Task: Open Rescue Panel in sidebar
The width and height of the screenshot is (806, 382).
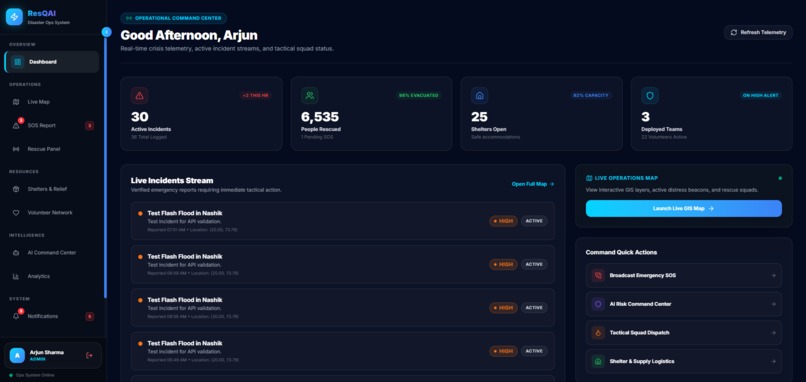Action: [x=51, y=149]
